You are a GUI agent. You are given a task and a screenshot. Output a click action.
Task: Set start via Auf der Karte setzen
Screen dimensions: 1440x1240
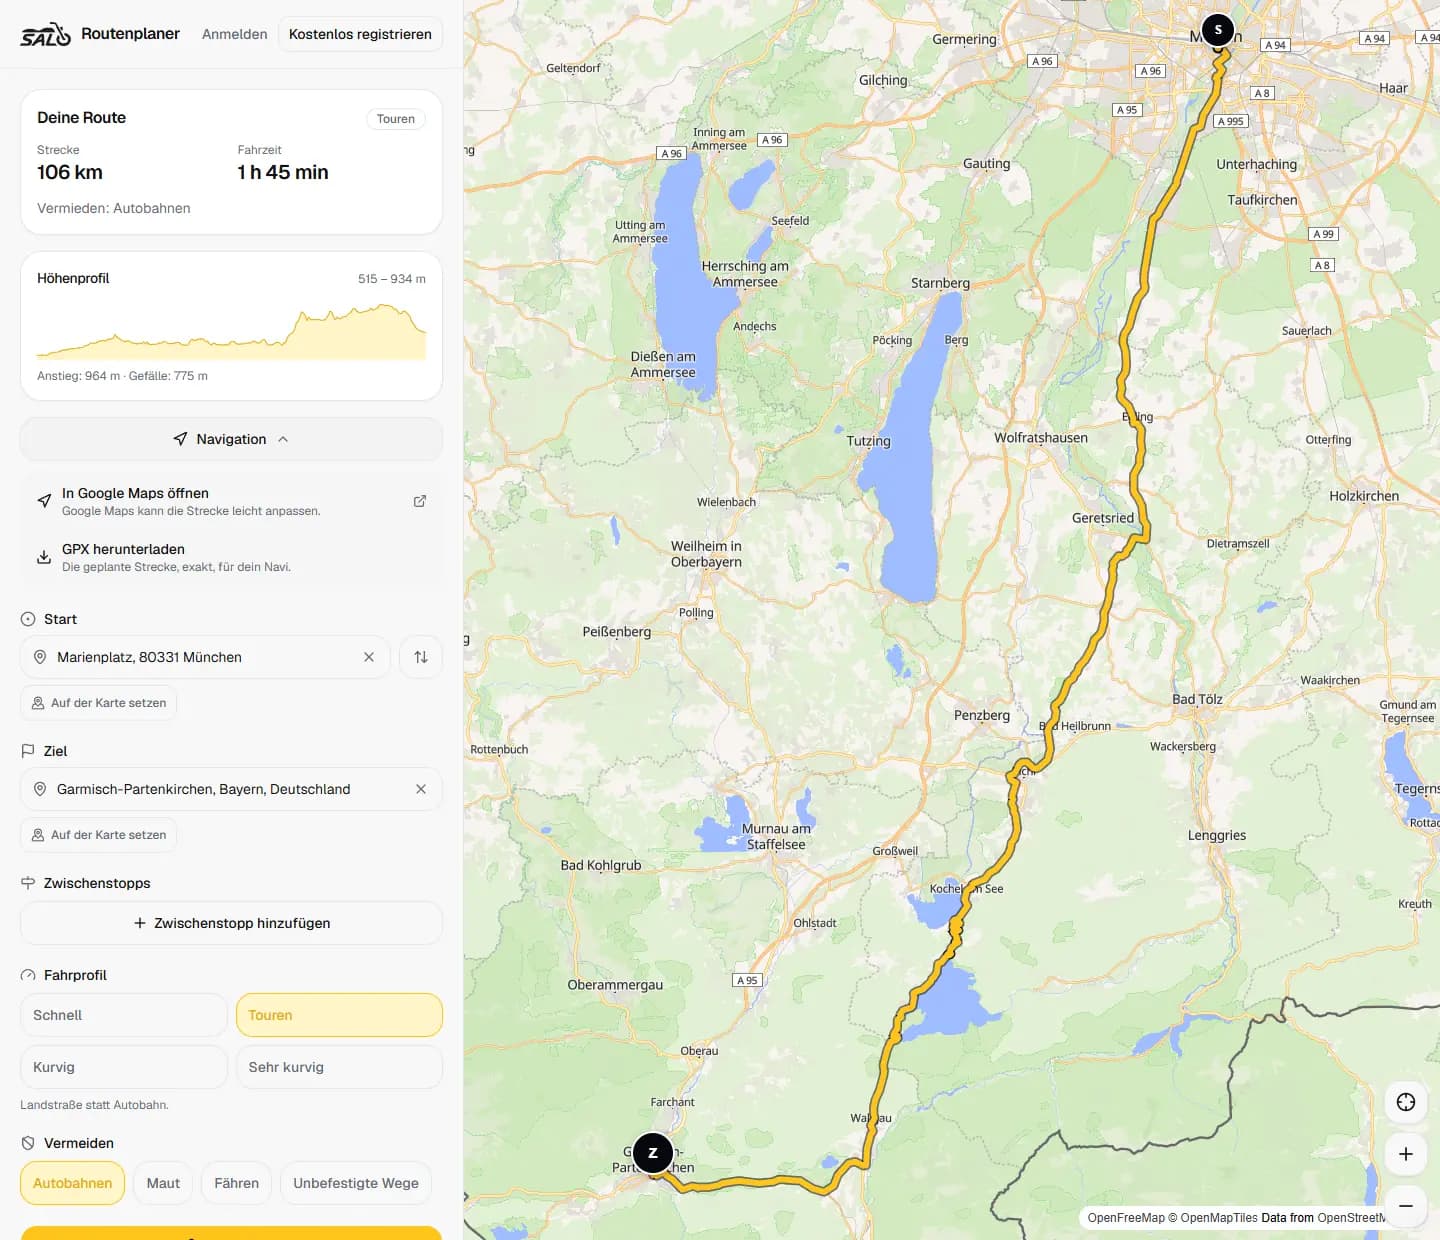coord(99,703)
